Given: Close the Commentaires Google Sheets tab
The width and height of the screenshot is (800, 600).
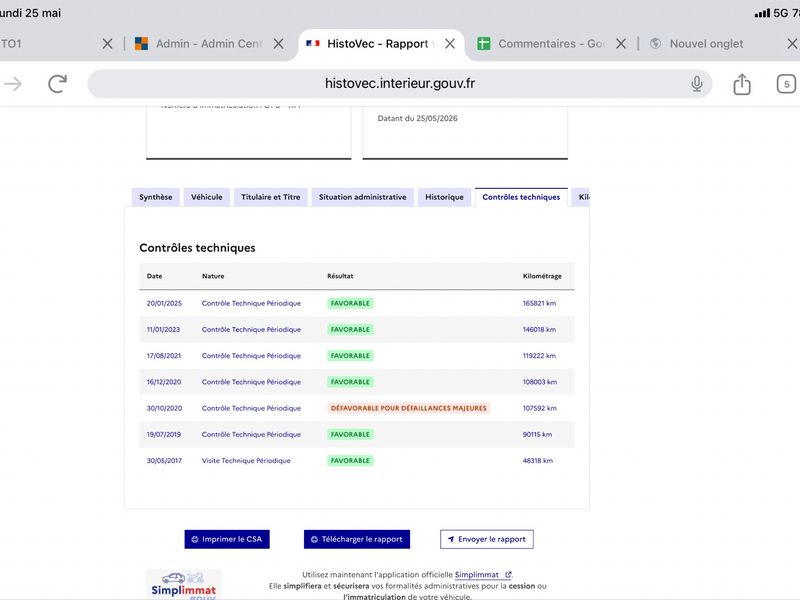Looking at the screenshot, I should tap(620, 44).
